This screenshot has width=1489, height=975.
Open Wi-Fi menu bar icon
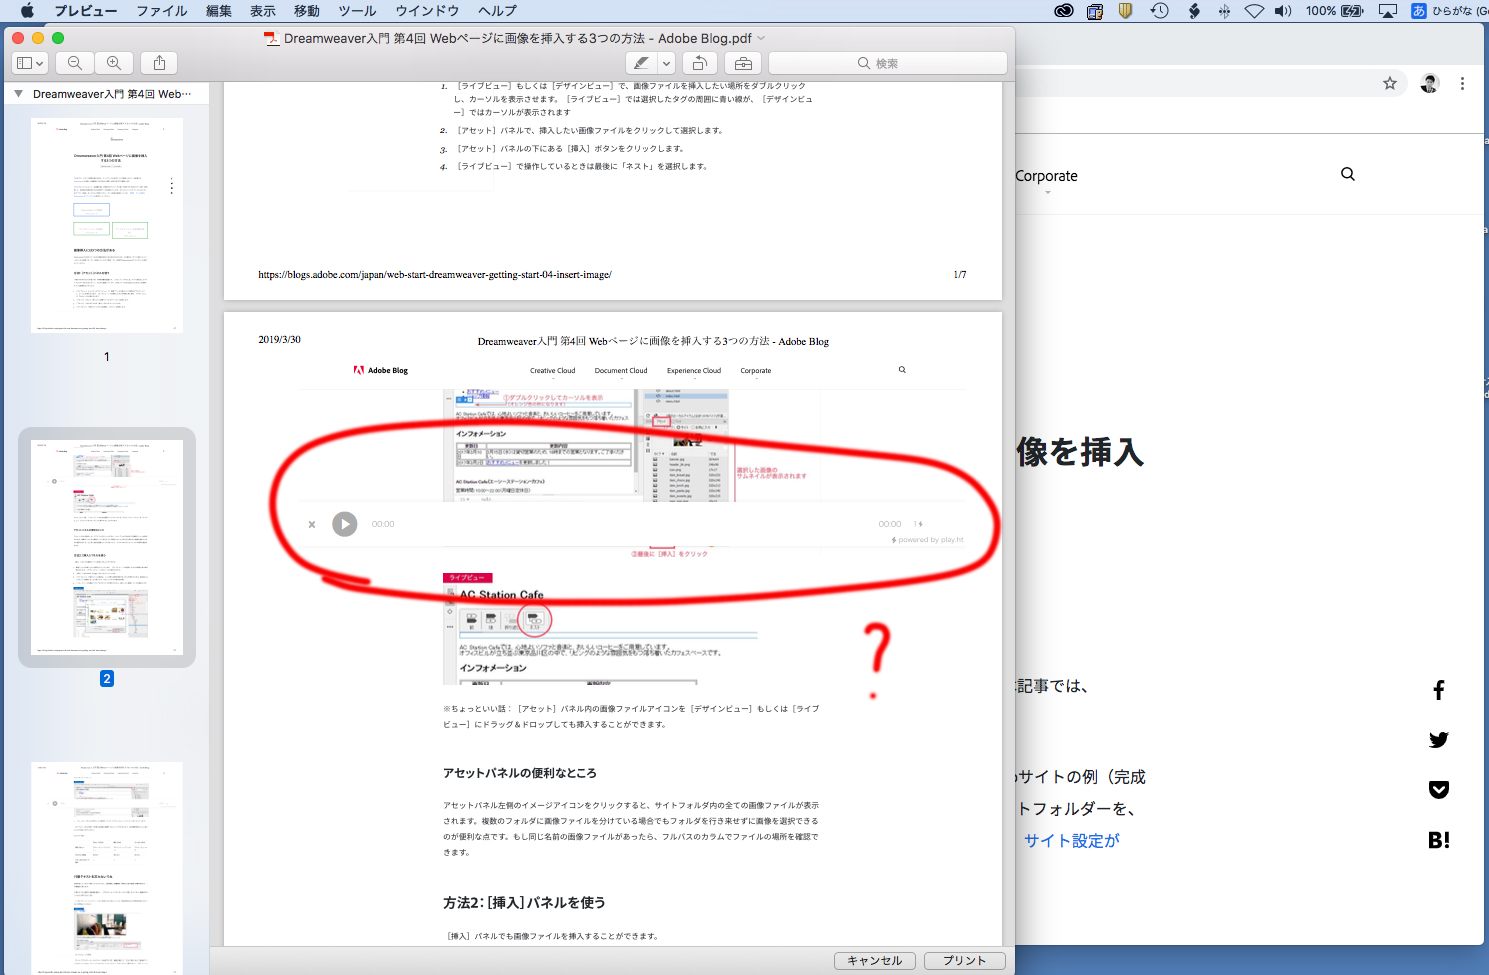click(x=1254, y=11)
